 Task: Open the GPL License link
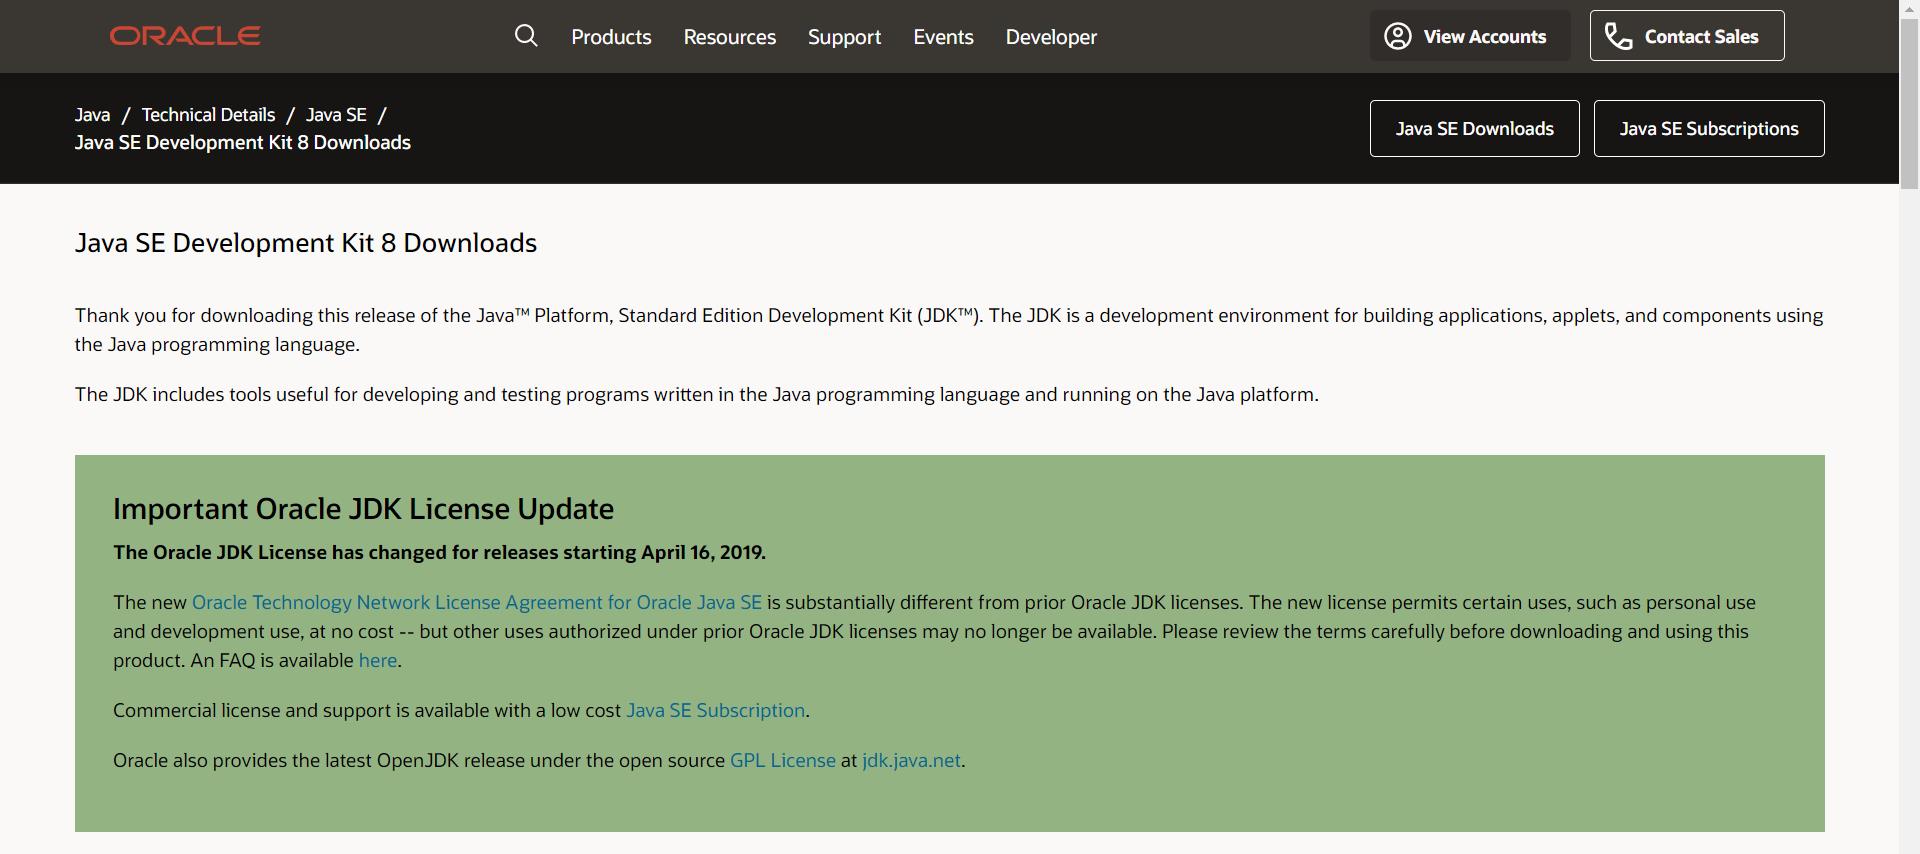point(783,760)
